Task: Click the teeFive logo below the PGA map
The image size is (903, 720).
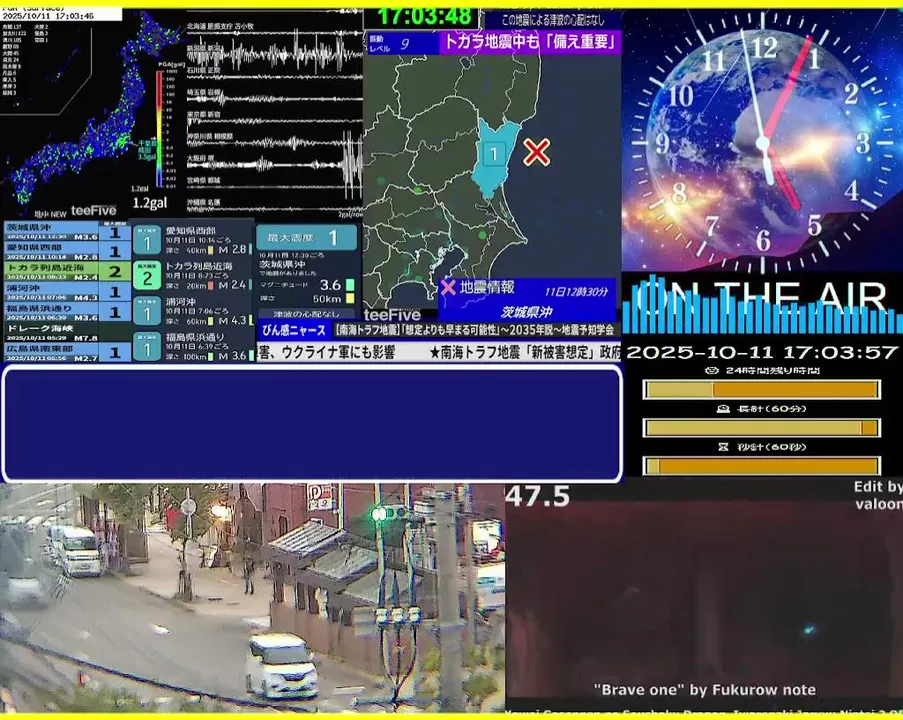Action: (93, 210)
